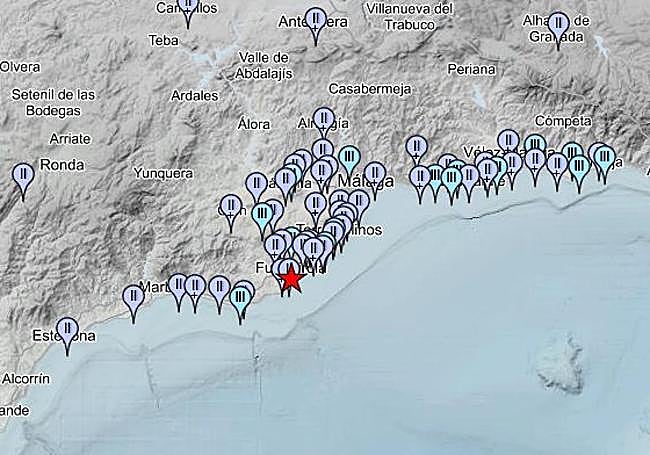Click the Álora town label
The image size is (650, 455).
254,124
